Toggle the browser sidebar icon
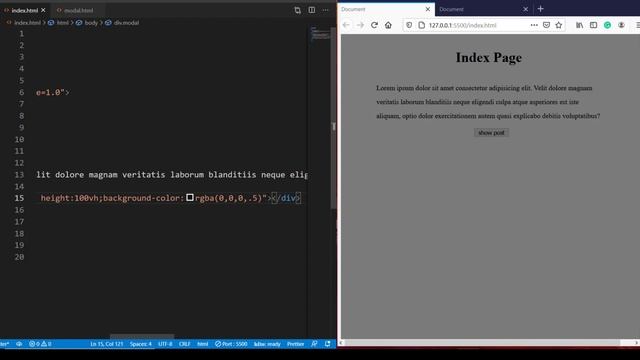This screenshot has width=640, height=360. (593, 25)
